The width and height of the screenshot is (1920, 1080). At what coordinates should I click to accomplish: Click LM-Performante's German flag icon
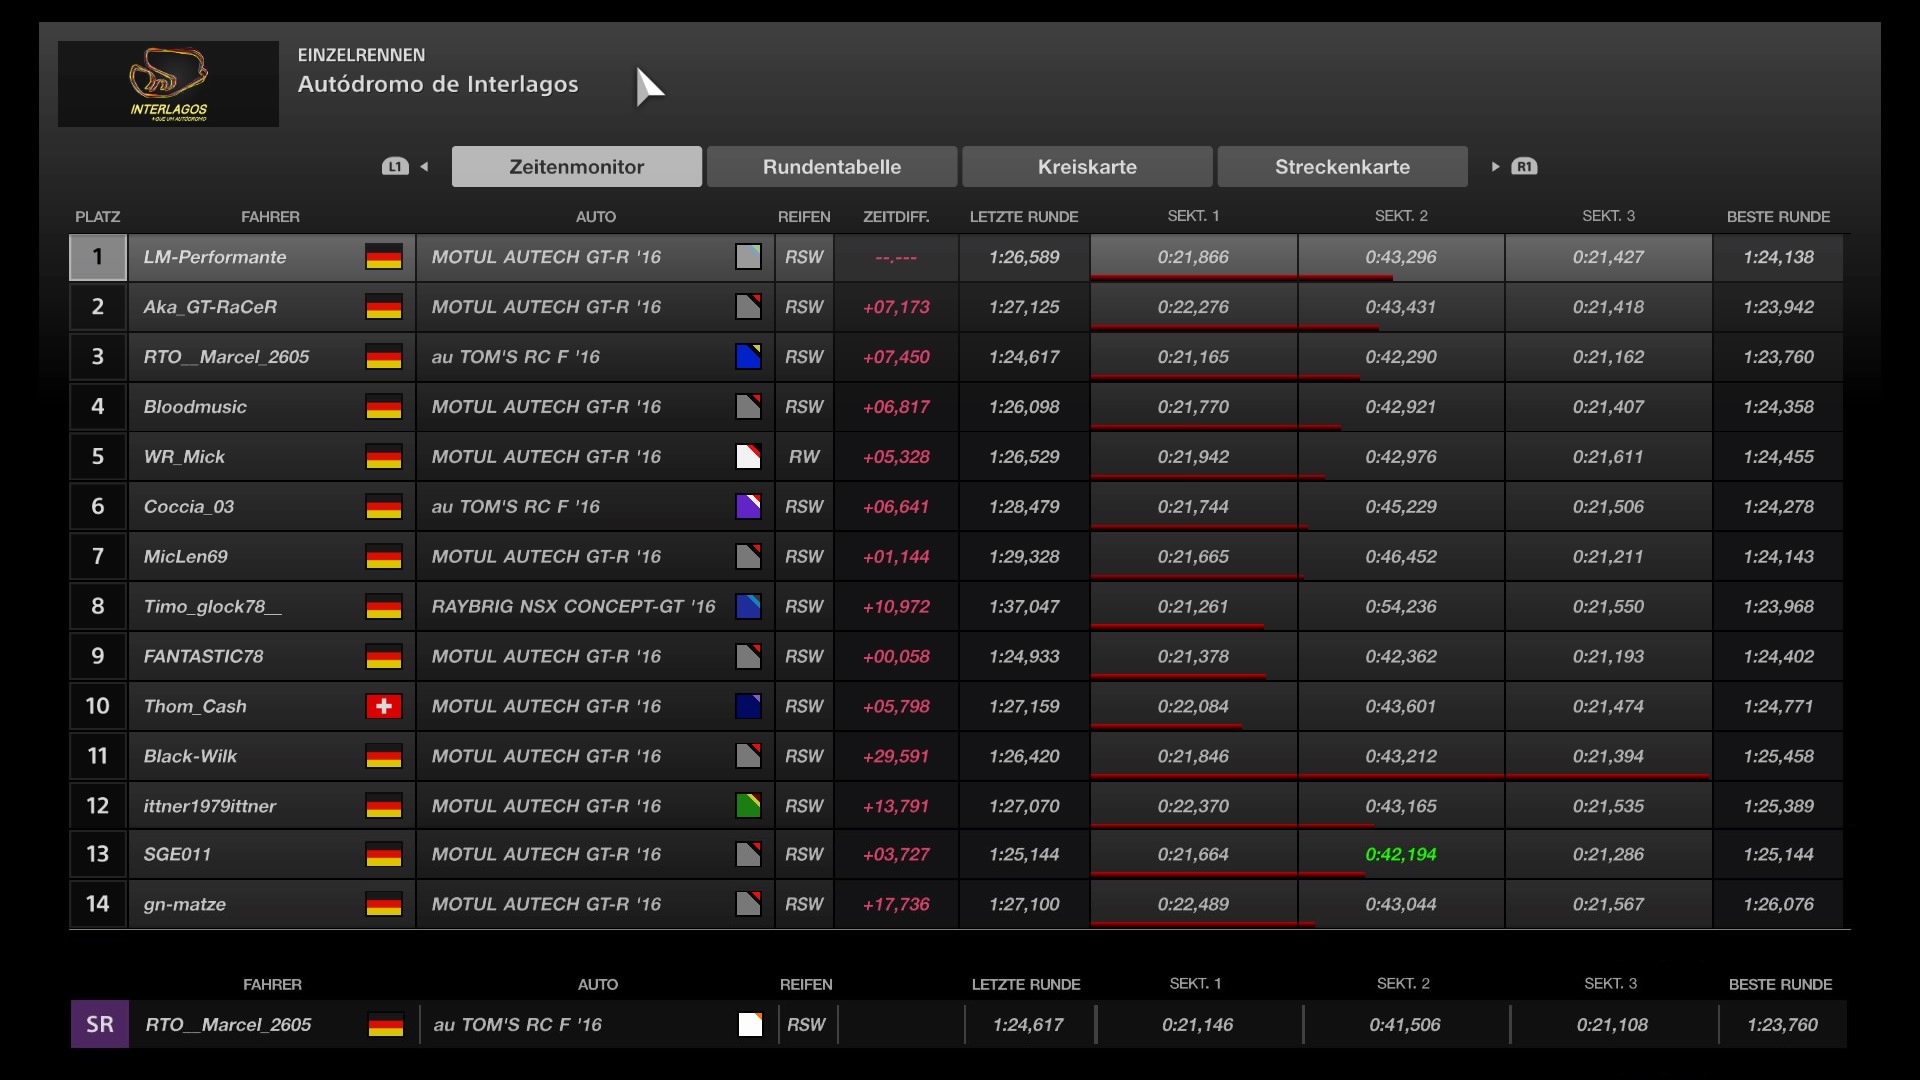pyautogui.click(x=383, y=257)
